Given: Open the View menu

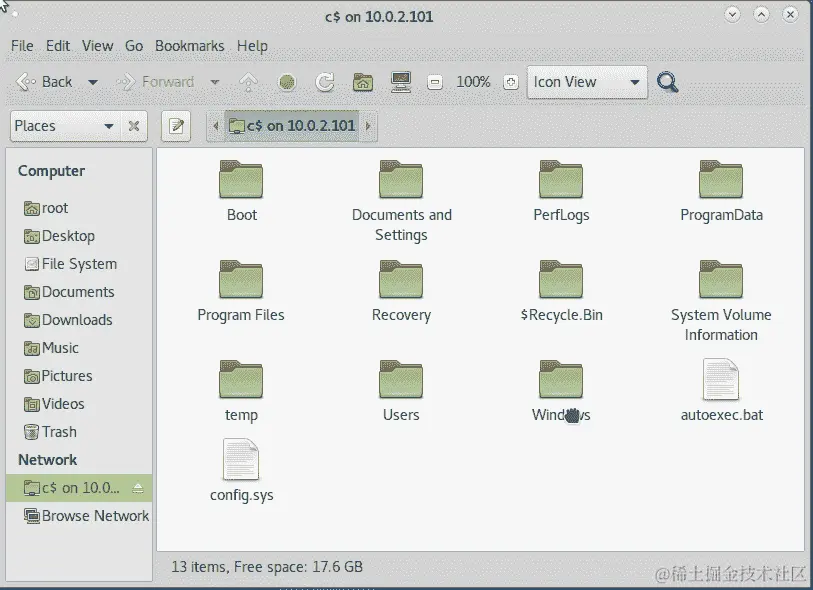Looking at the screenshot, I should click(97, 46).
